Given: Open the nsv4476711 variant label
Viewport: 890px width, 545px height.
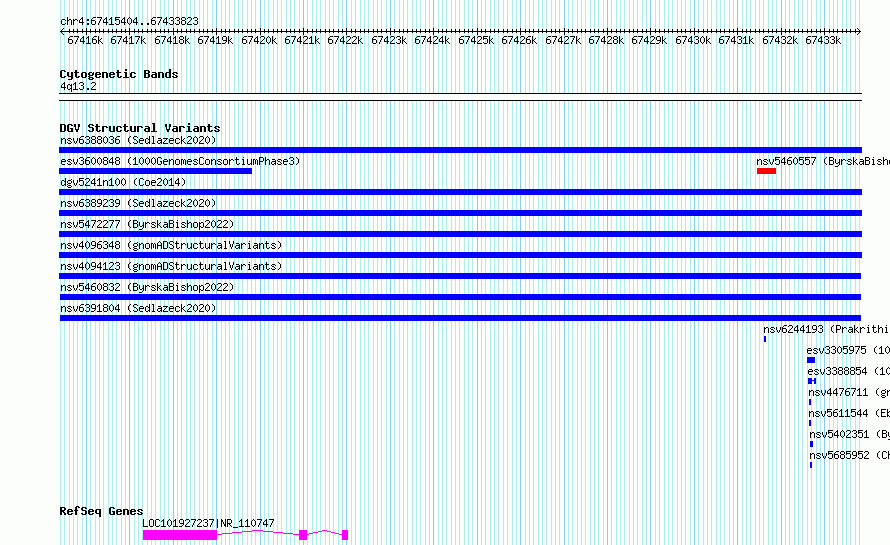Looking at the screenshot, I should [x=849, y=392].
